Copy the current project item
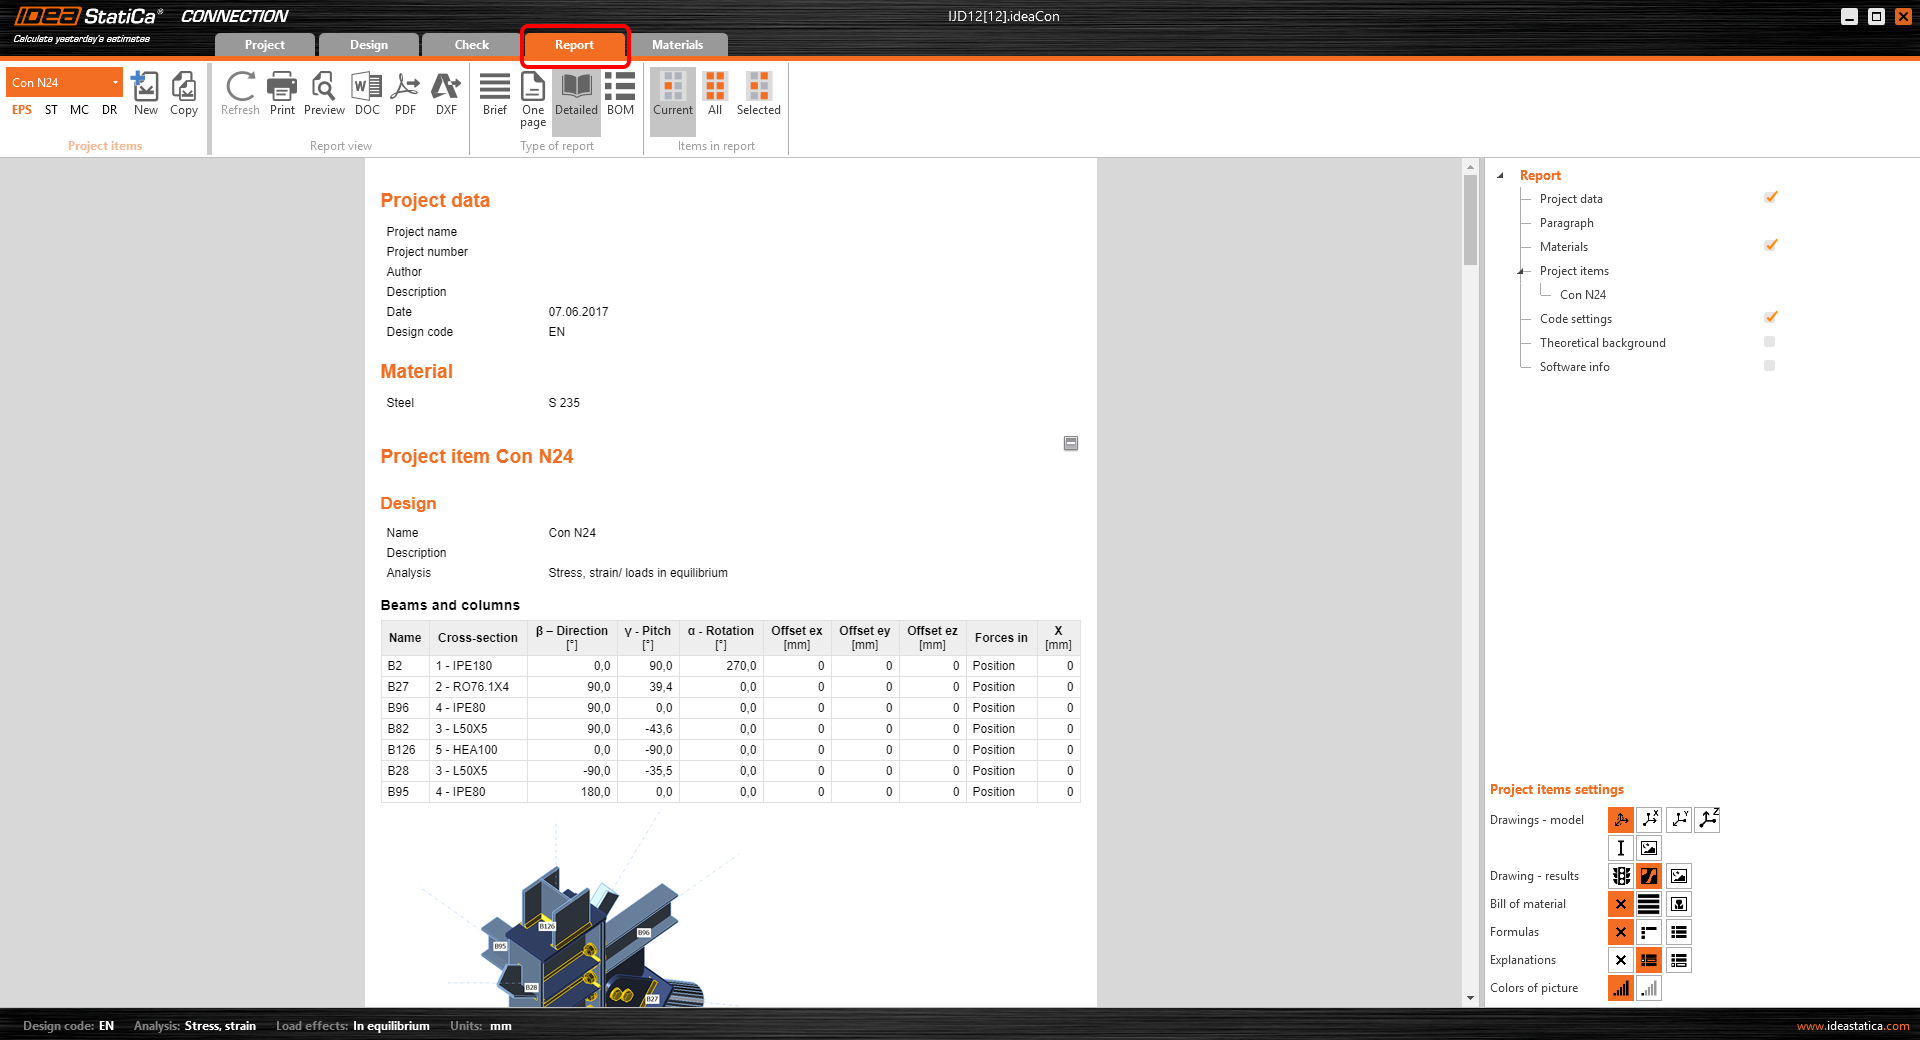This screenshot has height=1040, width=1920. coord(184,94)
